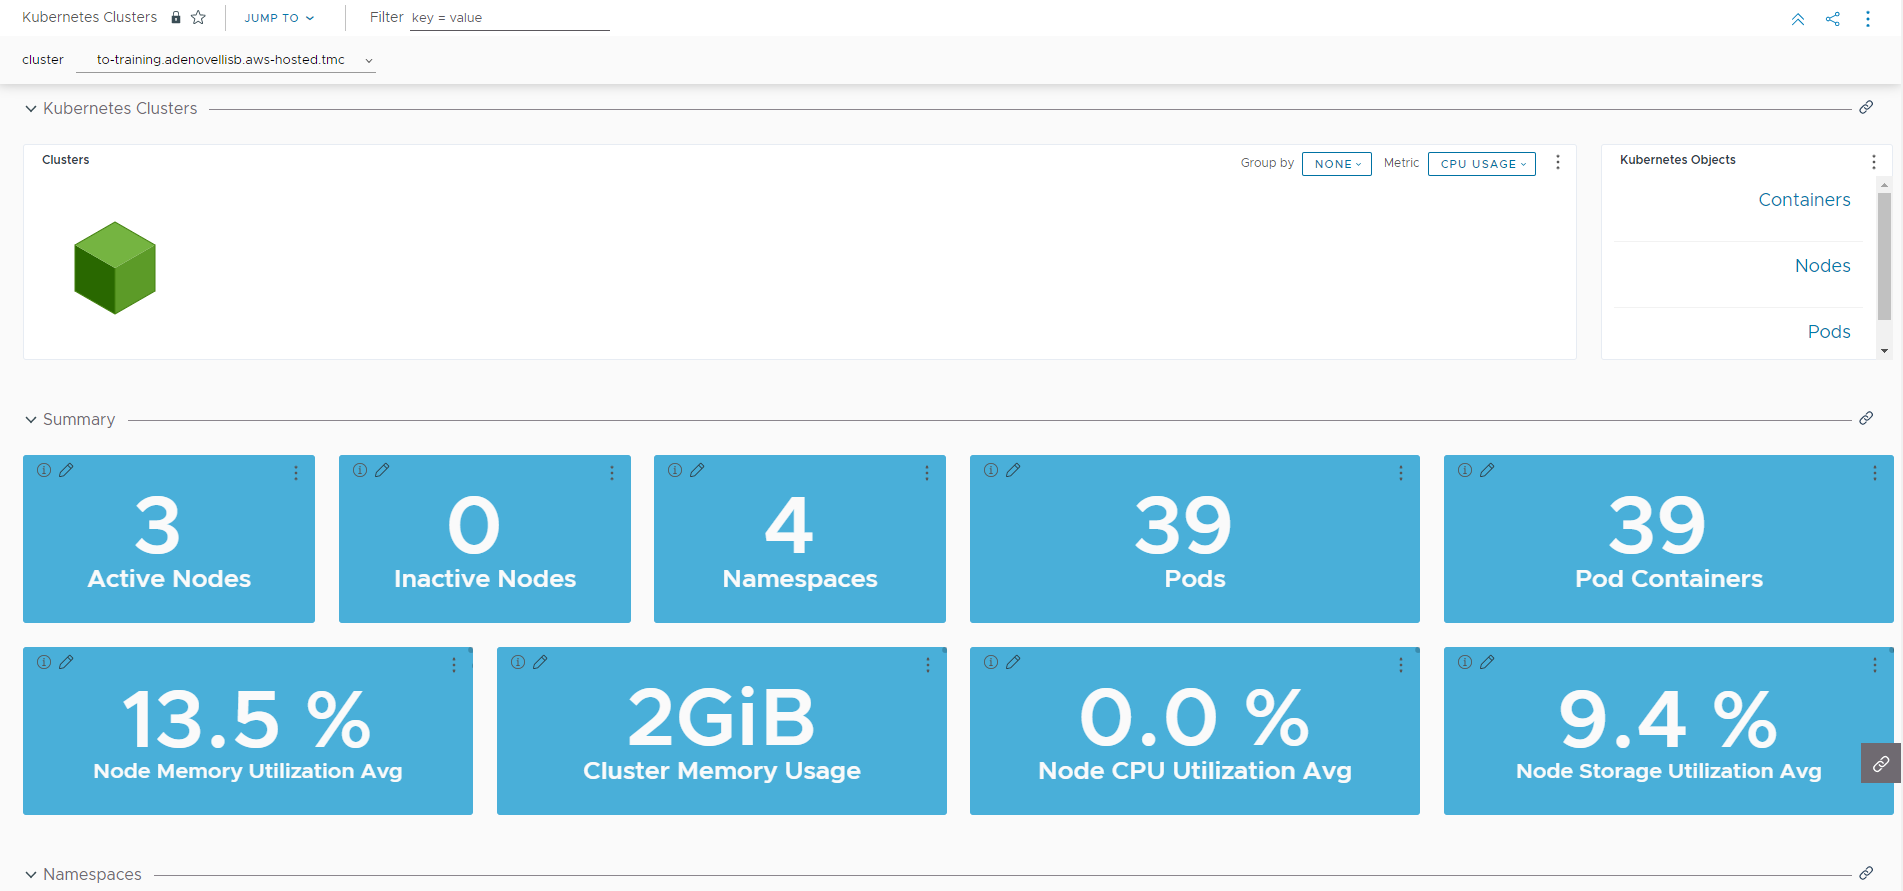Viewport: 1903px width, 891px height.
Task: Open the JUMP TO menu
Action: point(278,18)
